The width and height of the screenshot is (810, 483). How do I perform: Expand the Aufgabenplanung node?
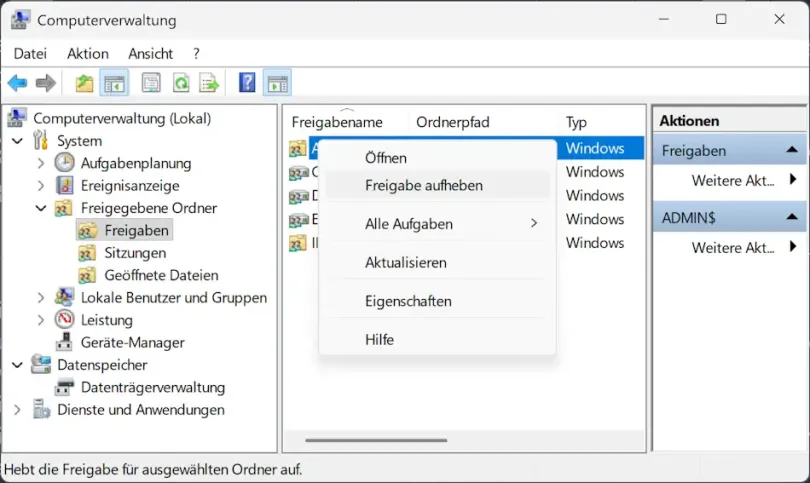click(x=41, y=163)
